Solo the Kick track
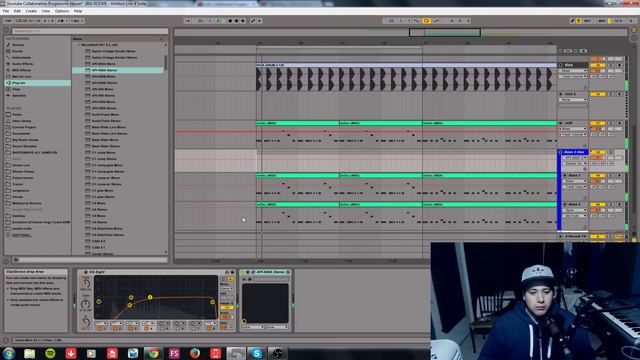This screenshot has width=640, height=360. pyautogui.click(x=611, y=65)
